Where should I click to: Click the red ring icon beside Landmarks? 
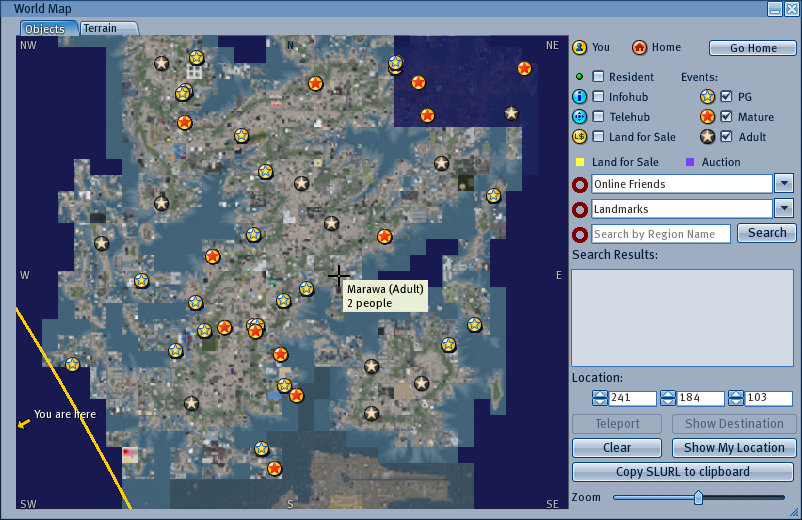580,210
